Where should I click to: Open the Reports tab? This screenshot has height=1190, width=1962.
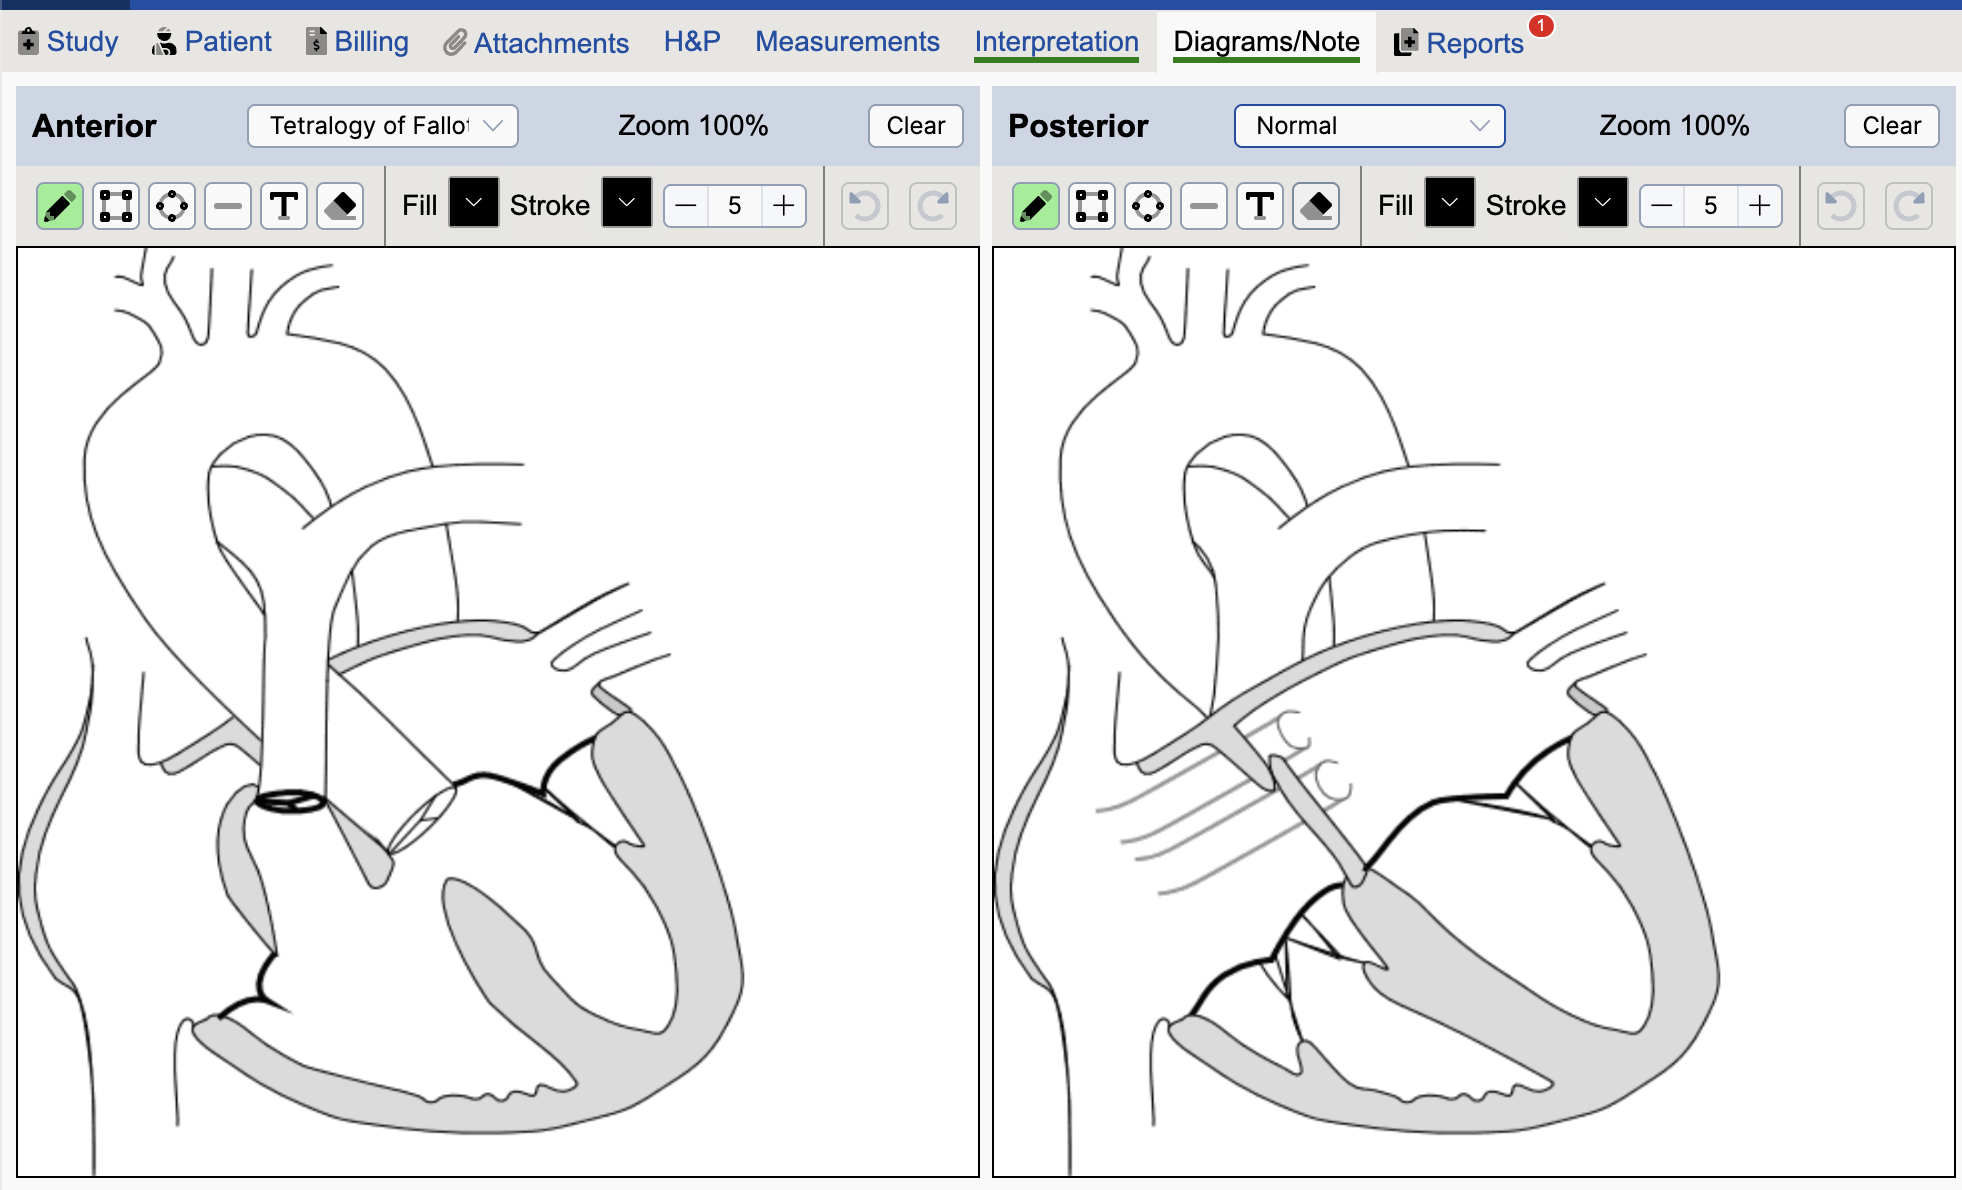tap(1473, 43)
